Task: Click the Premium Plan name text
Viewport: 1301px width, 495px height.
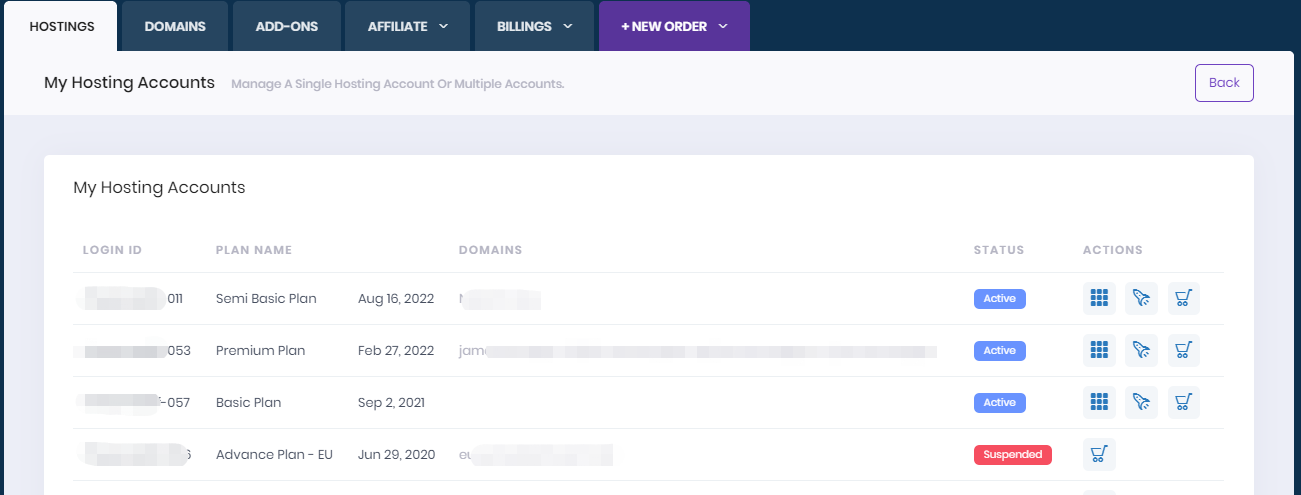Action: tap(260, 351)
